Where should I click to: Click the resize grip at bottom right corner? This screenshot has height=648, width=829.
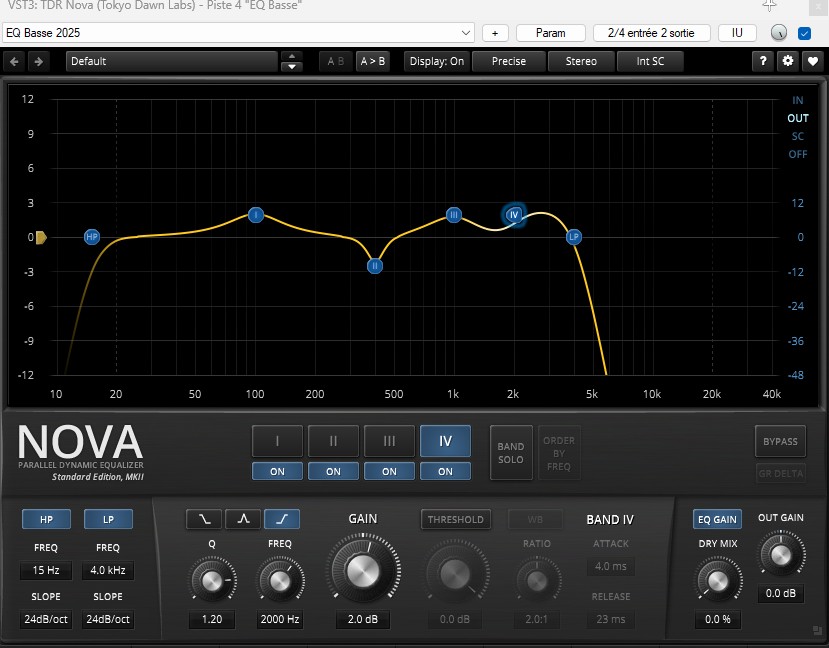817,630
